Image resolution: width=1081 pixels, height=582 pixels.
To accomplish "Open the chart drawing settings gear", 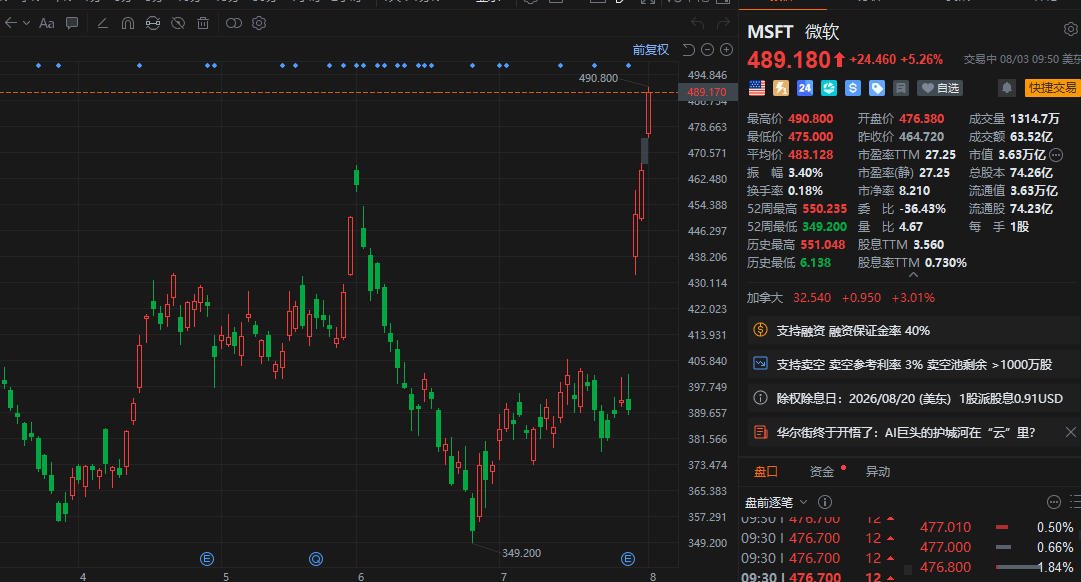I will click(x=259, y=23).
